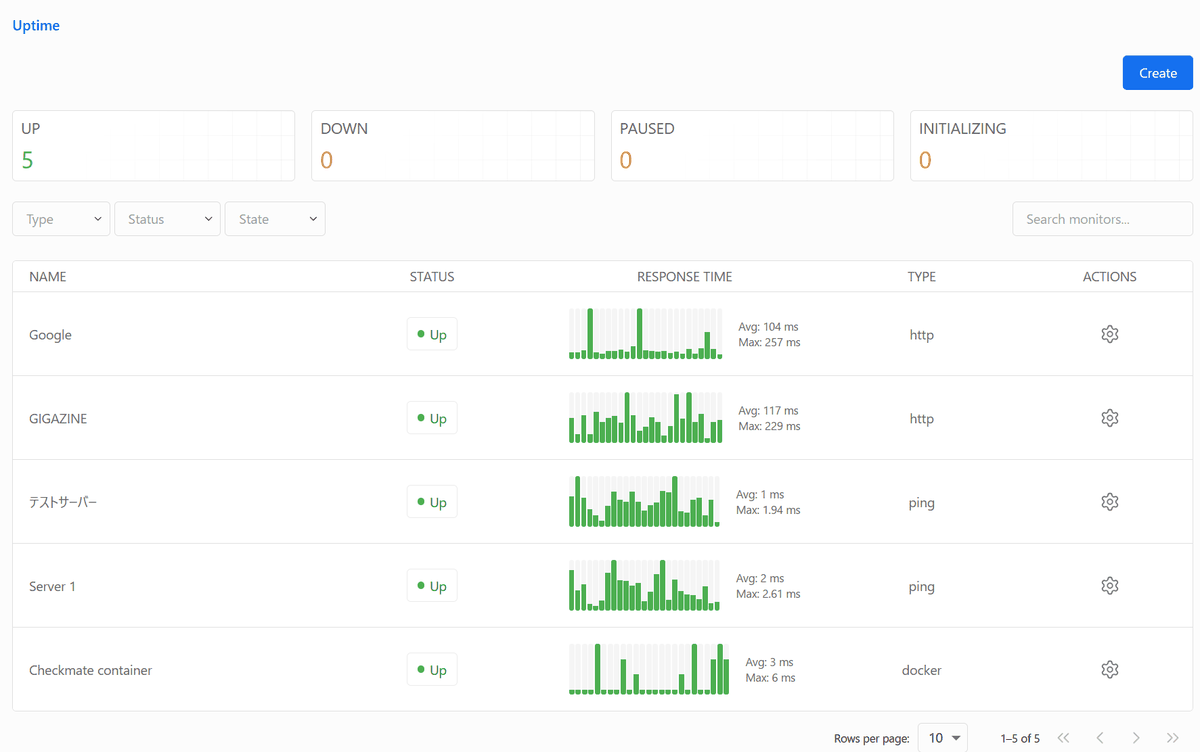Image resolution: width=1200 pixels, height=752 pixels.
Task: Open the State filter dropdown
Action: coord(275,219)
